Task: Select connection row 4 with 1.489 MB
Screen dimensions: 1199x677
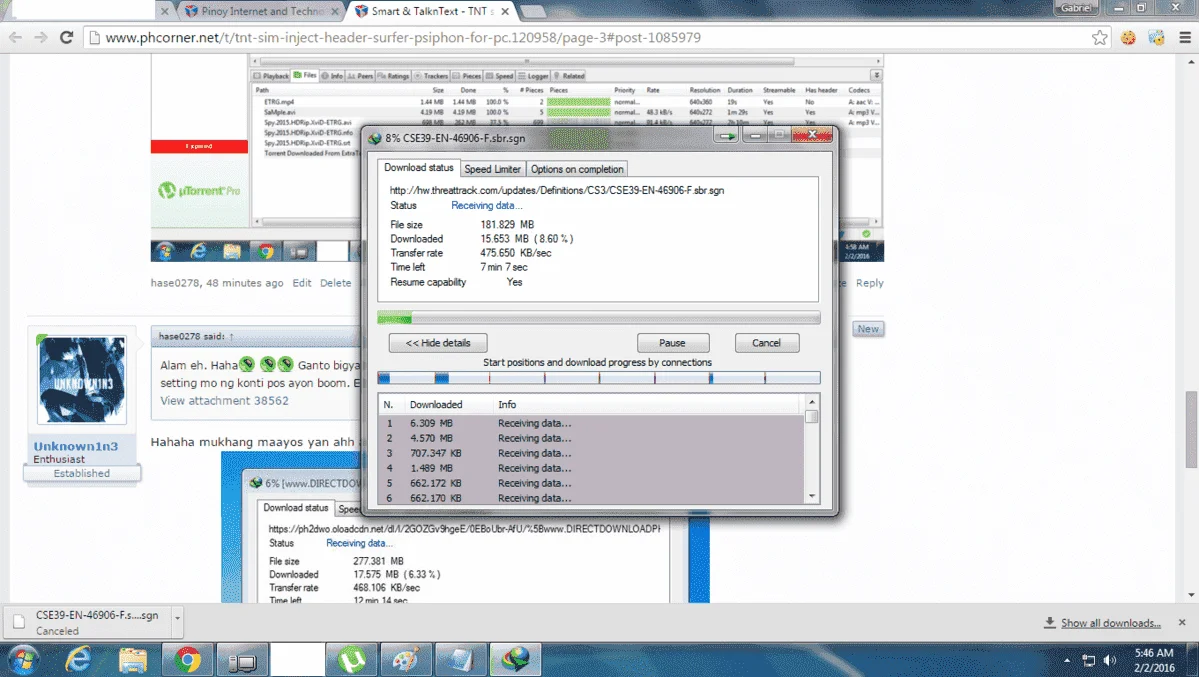Action: point(591,468)
